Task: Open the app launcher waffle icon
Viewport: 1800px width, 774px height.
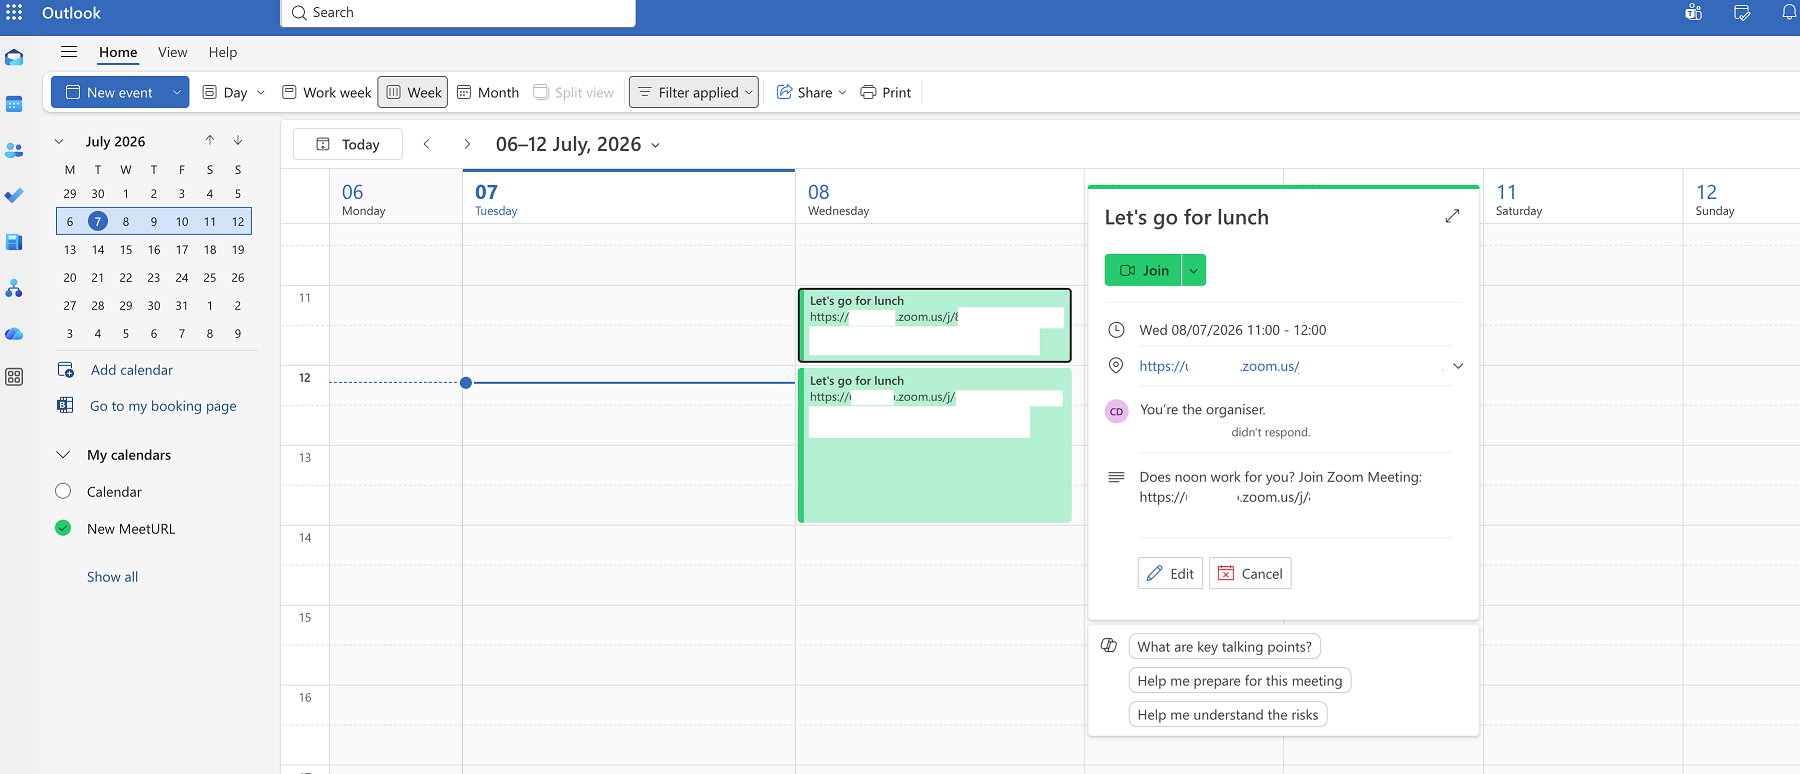Action: (x=14, y=13)
